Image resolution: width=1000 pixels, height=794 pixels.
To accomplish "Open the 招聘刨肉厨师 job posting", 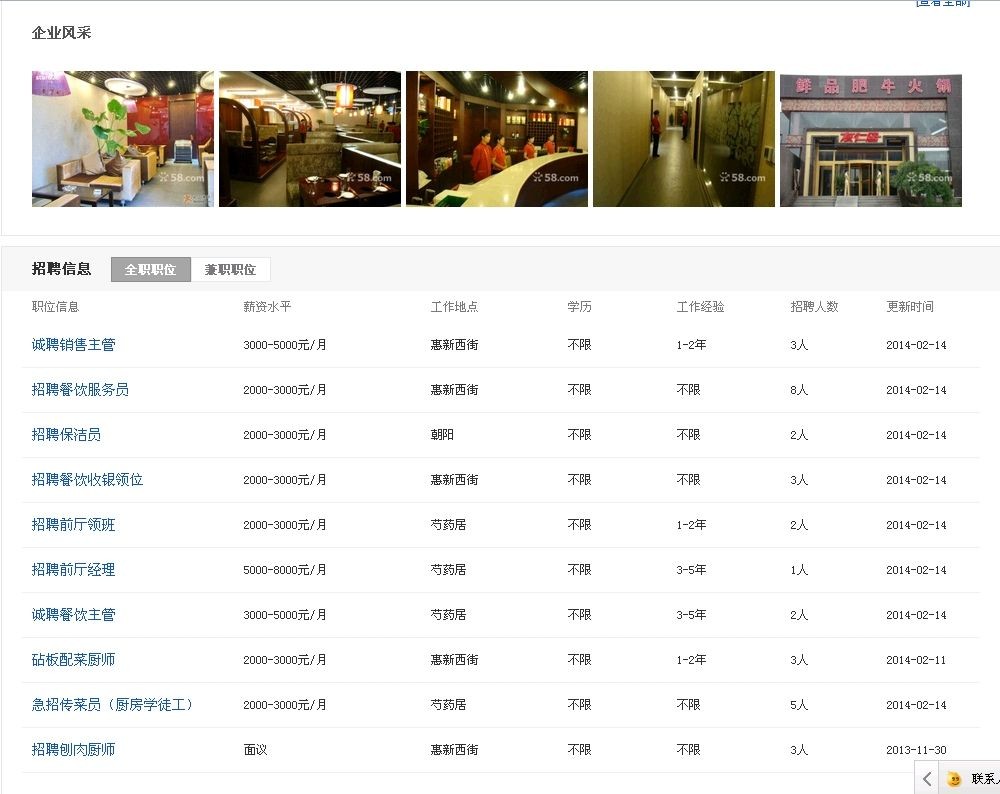I will (x=73, y=750).
